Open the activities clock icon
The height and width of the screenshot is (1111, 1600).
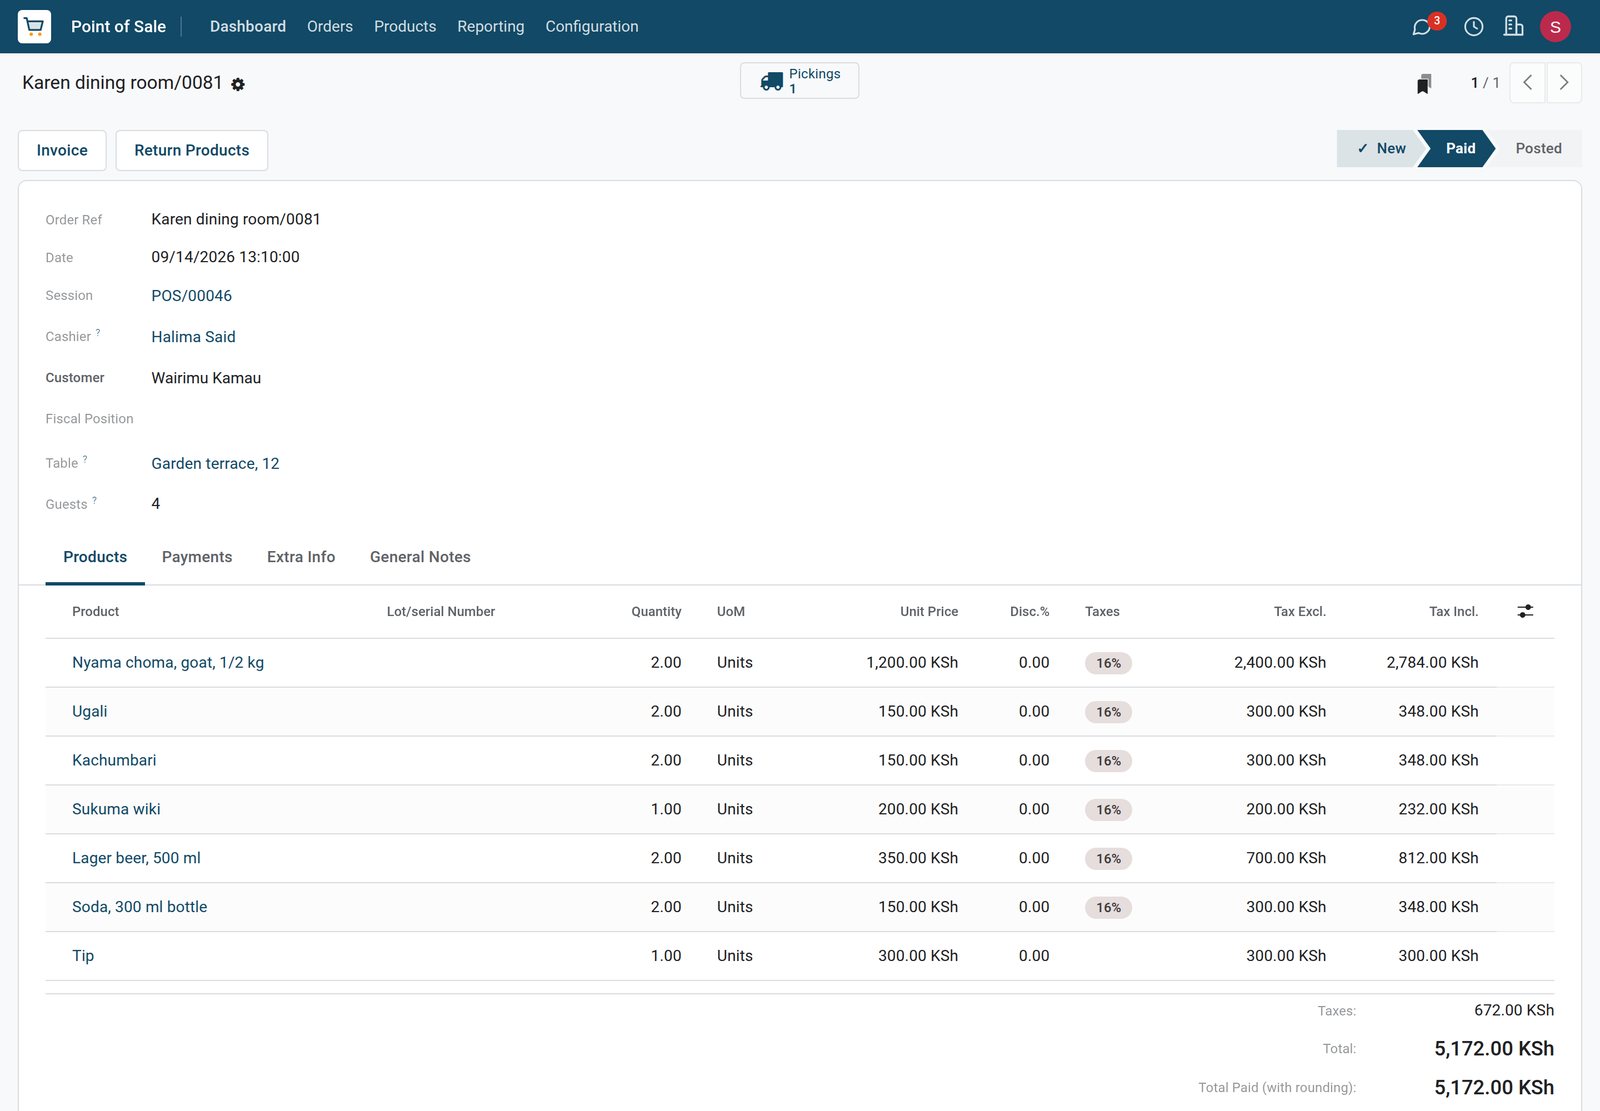(1473, 27)
